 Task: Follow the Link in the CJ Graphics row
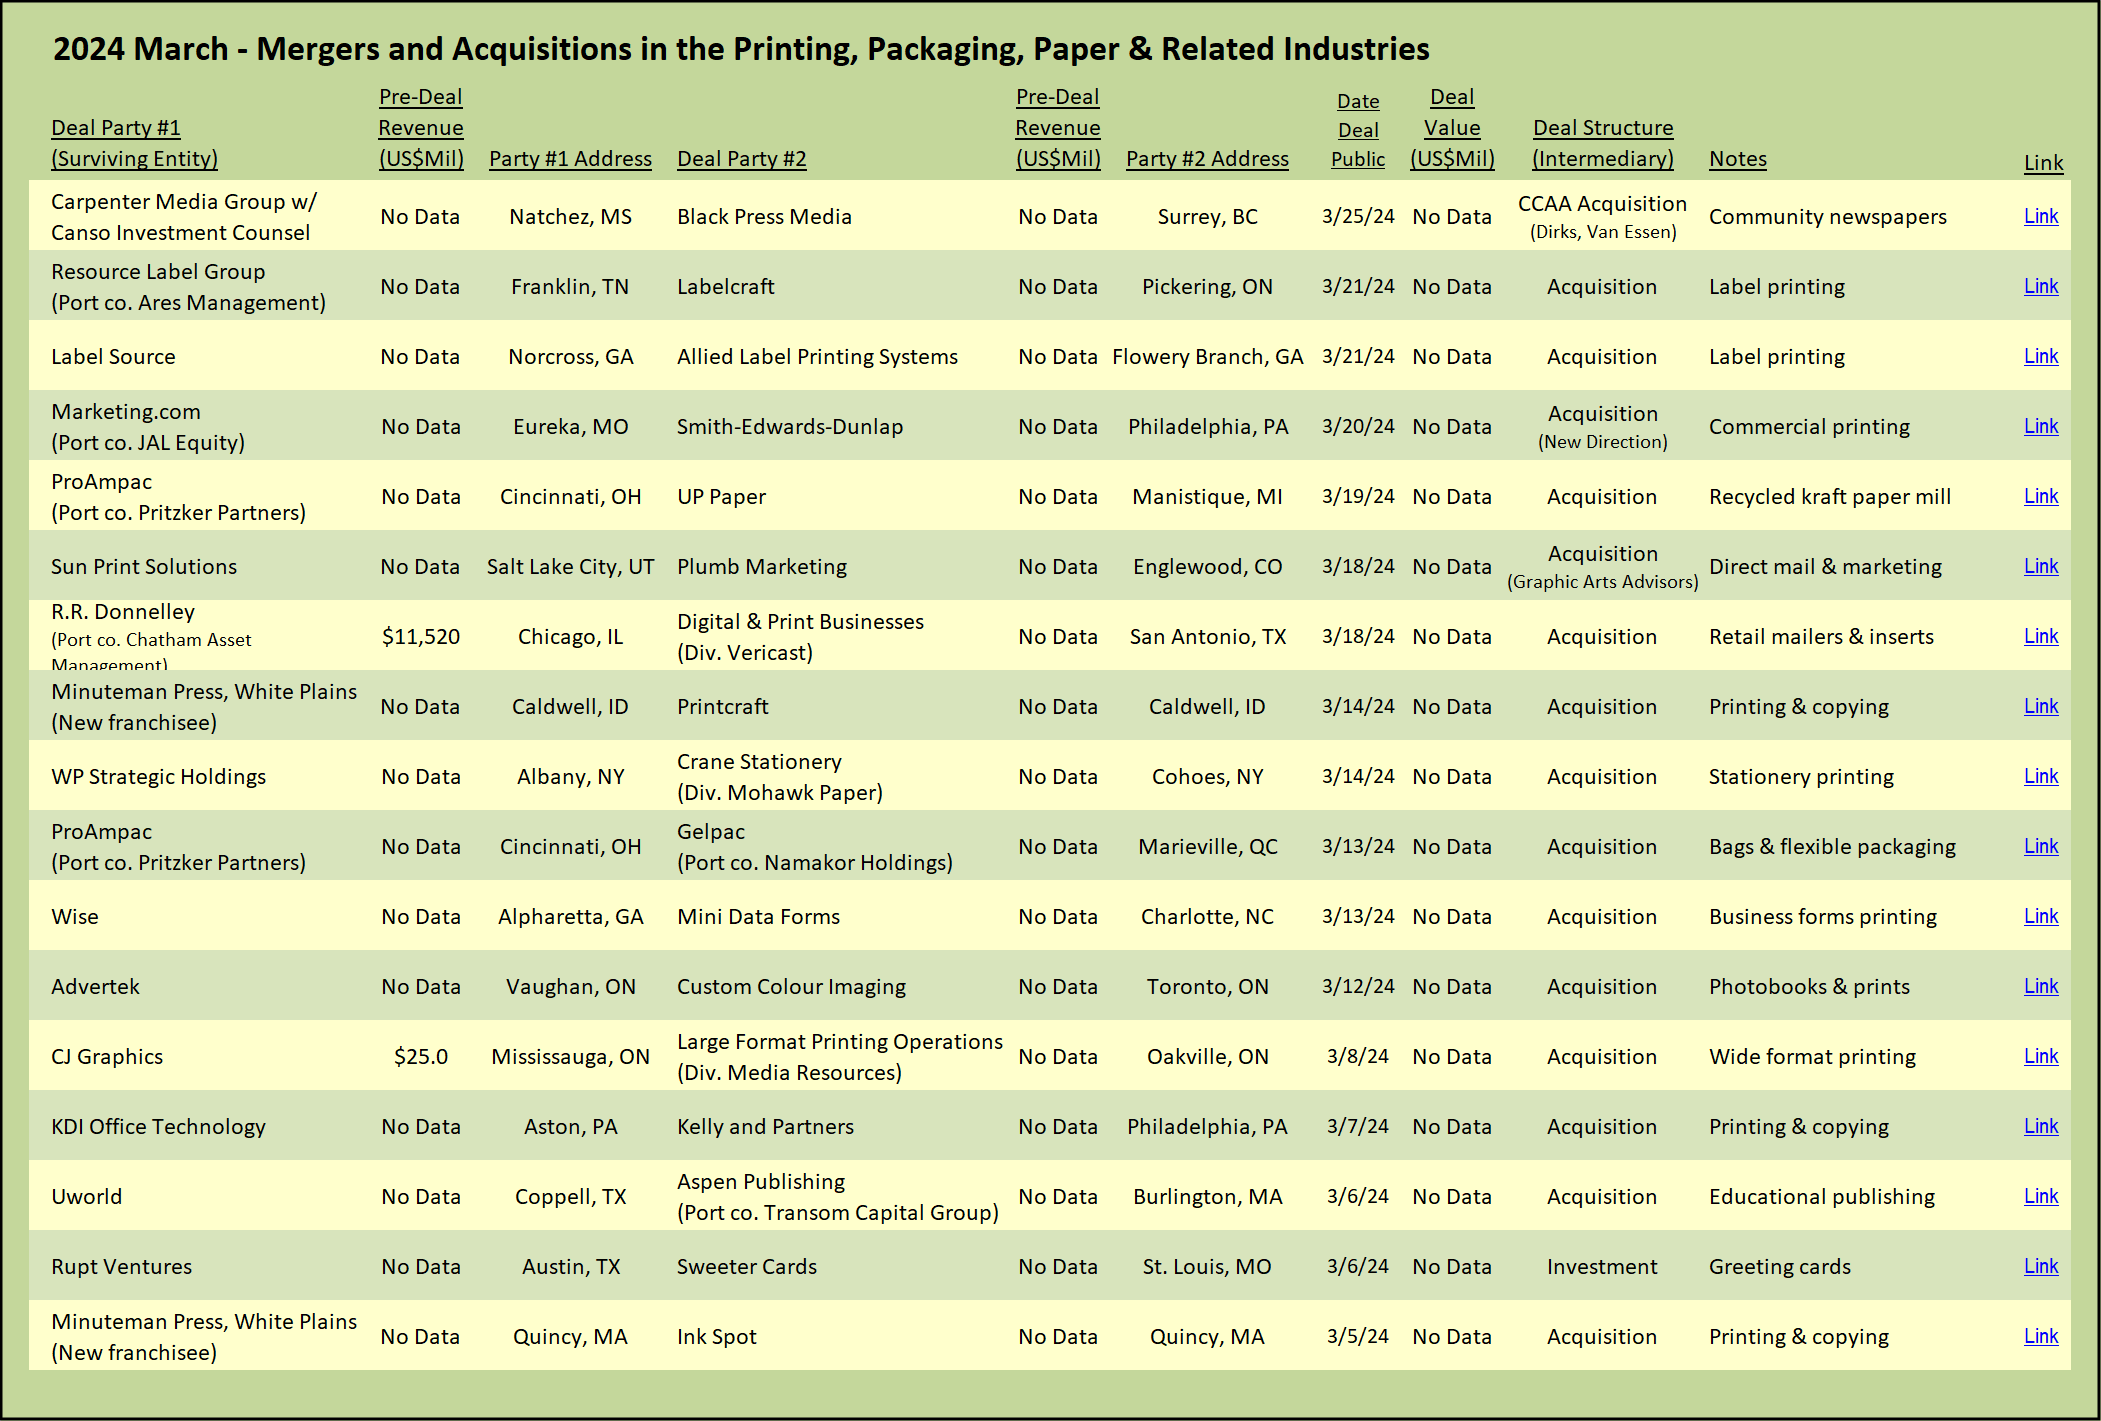click(x=2040, y=1056)
